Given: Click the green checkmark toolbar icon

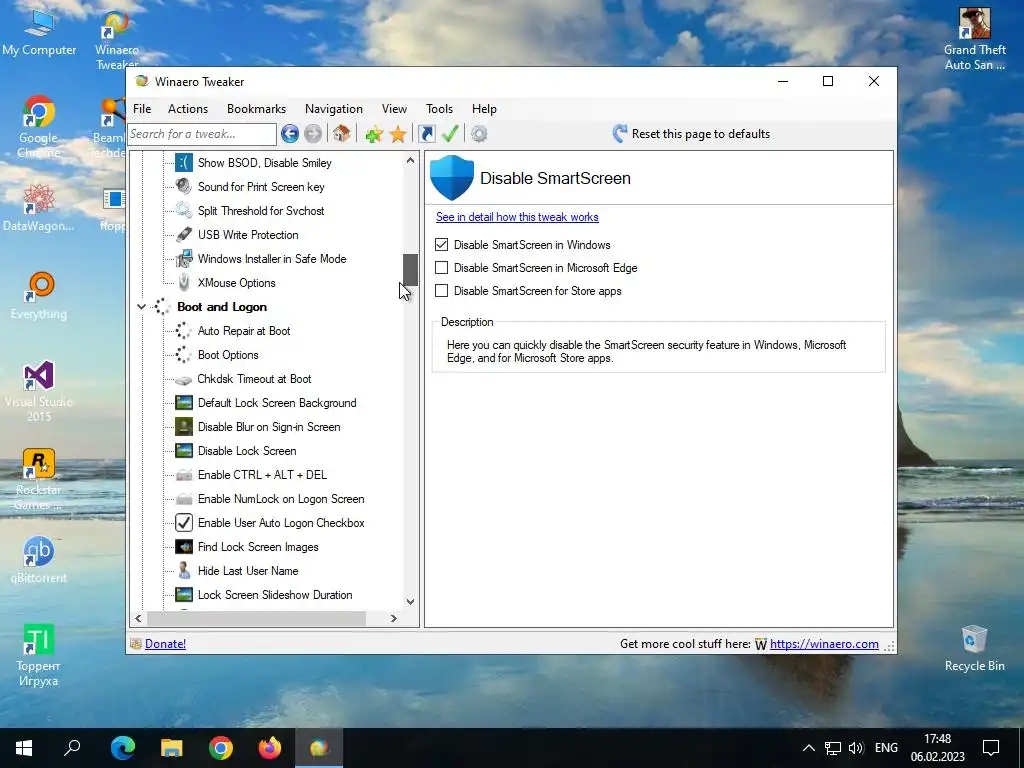Looking at the screenshot, I should pyautogui.click(x=450, y=134).
